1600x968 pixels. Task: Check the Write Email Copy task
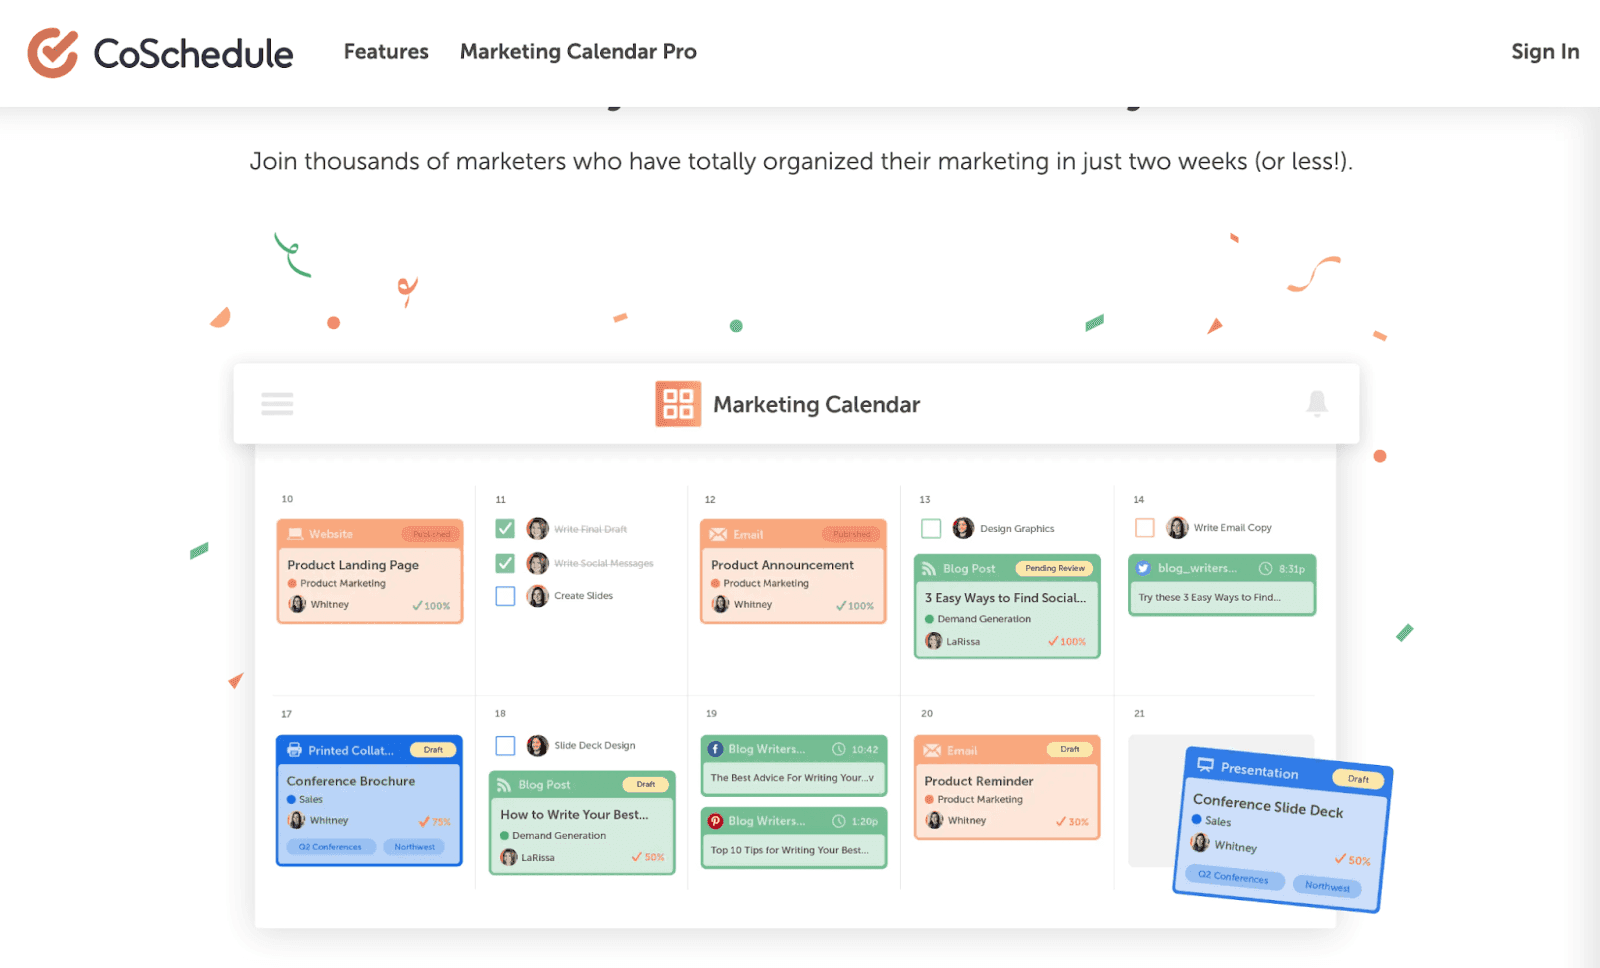pyautogui.click(x=1145, y=527)
